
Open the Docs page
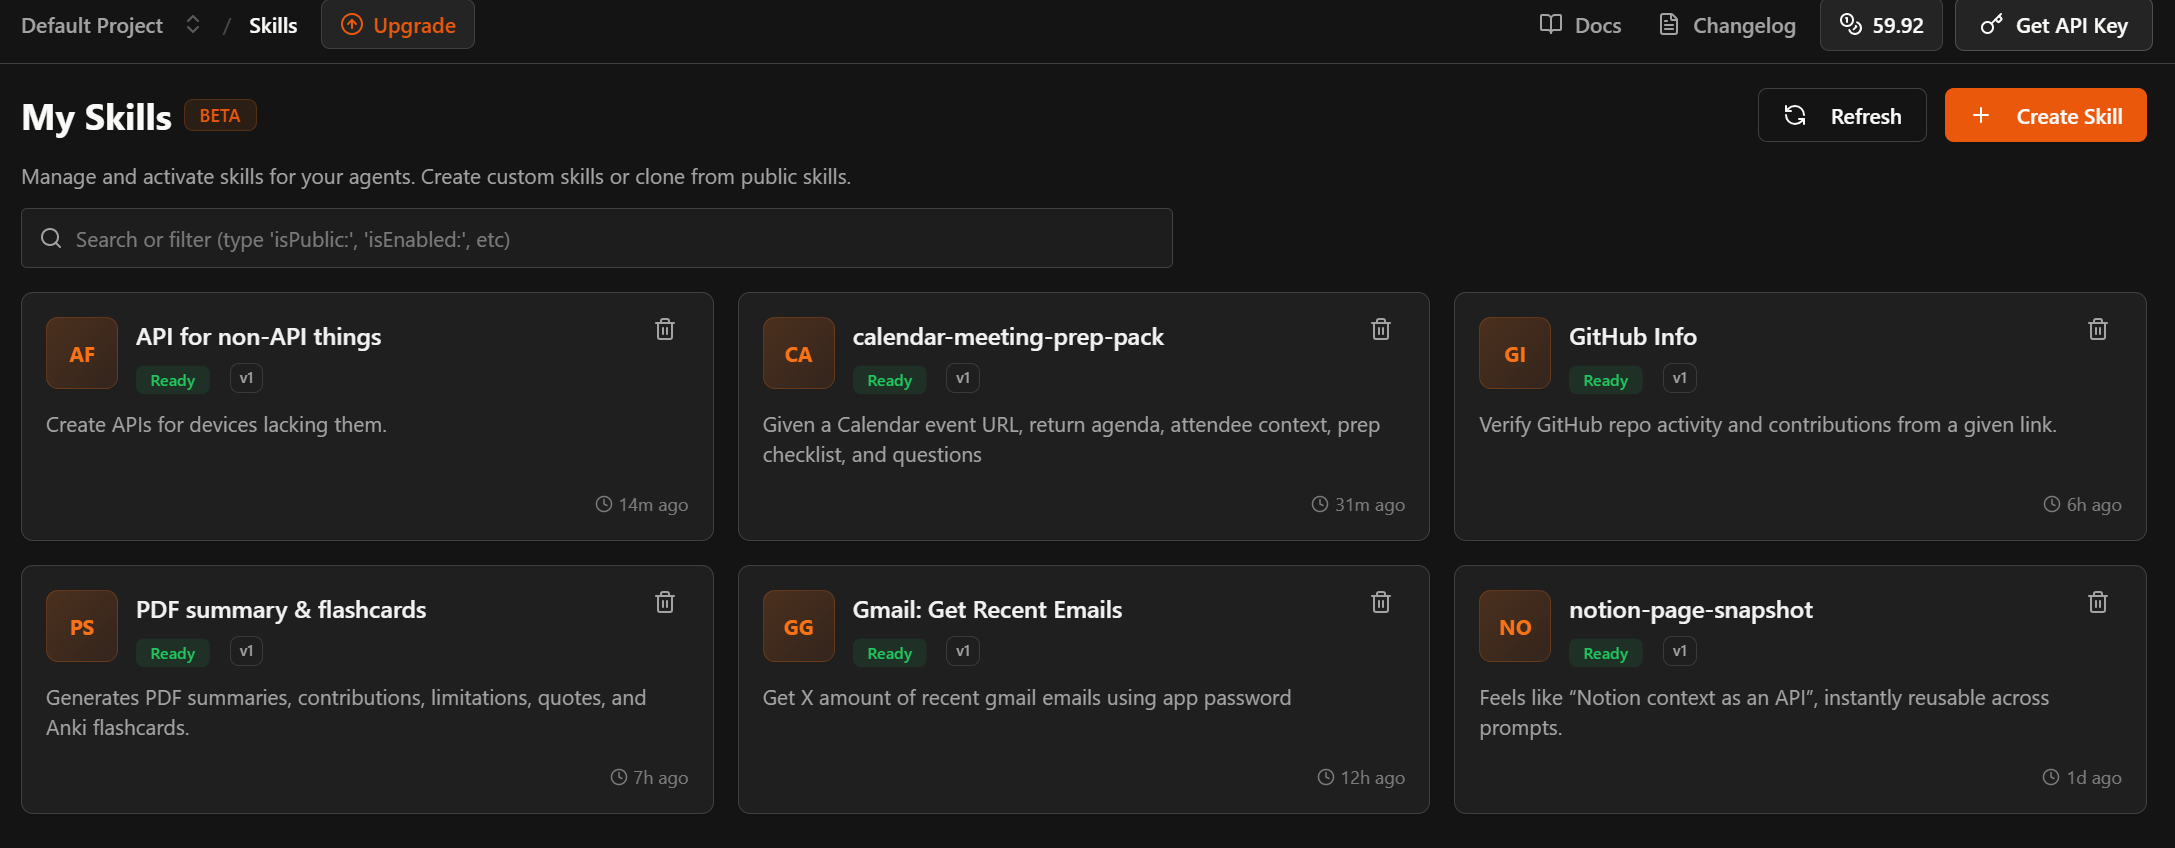coord(1581,25)
